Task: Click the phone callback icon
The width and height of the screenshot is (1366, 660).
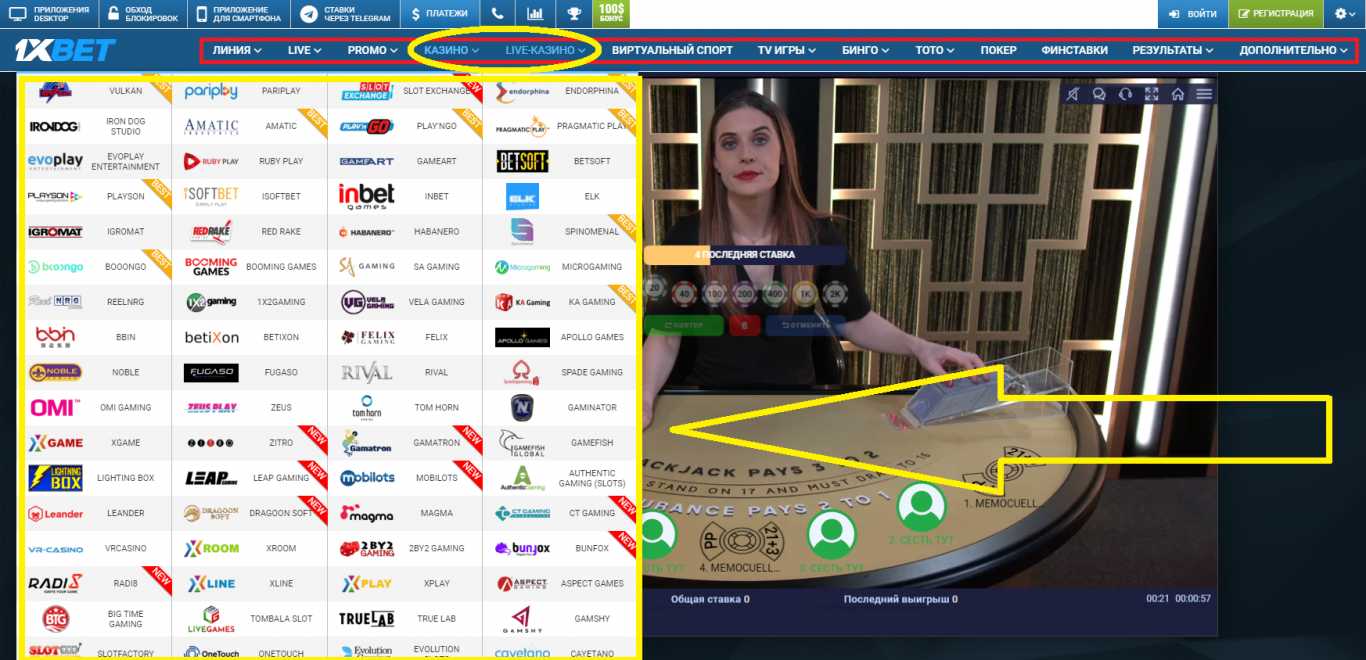Action: click(x=498, y=14)
